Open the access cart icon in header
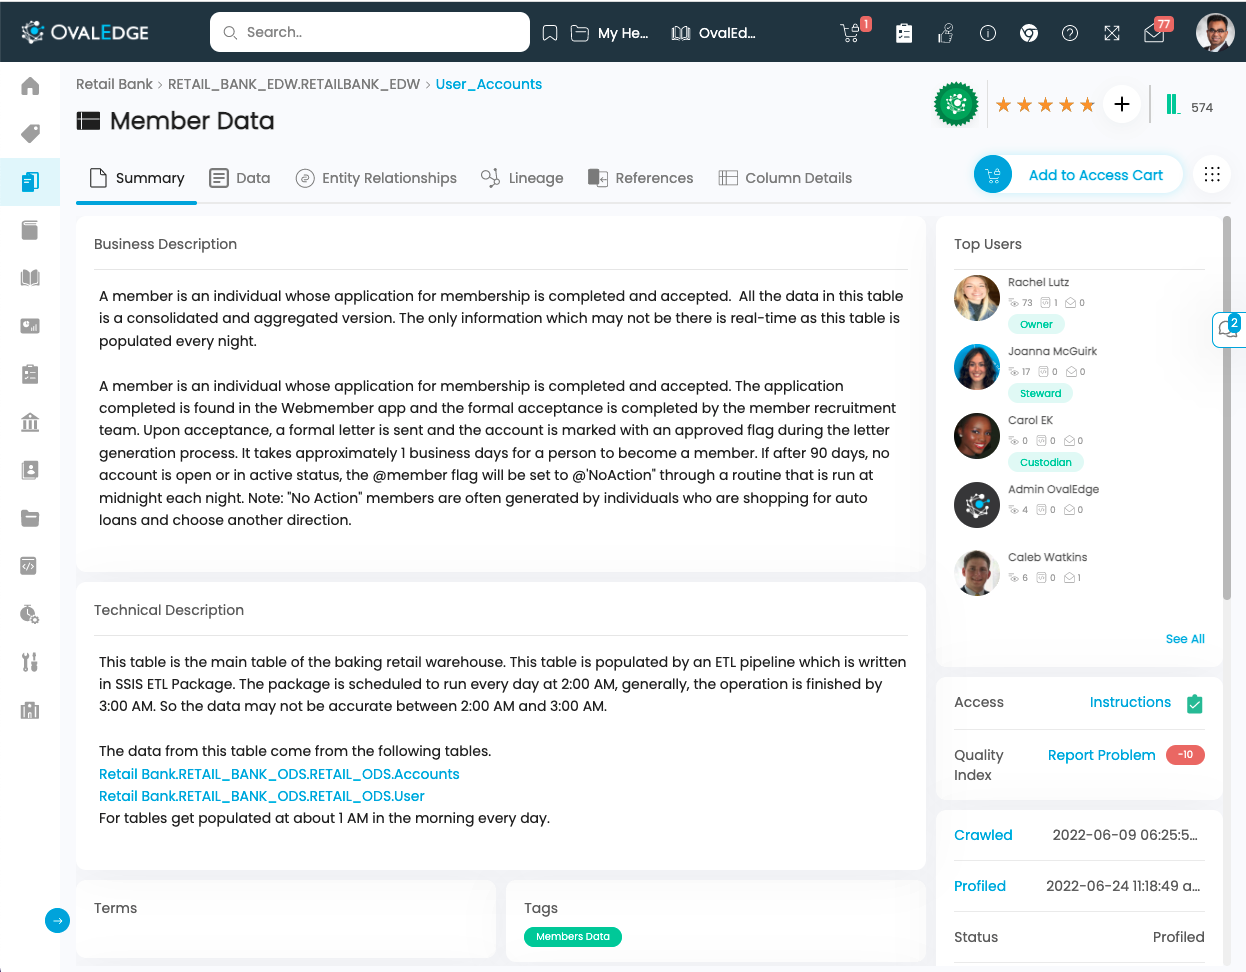This screenshot has height=972, width=1246. (x=851, y=33)
